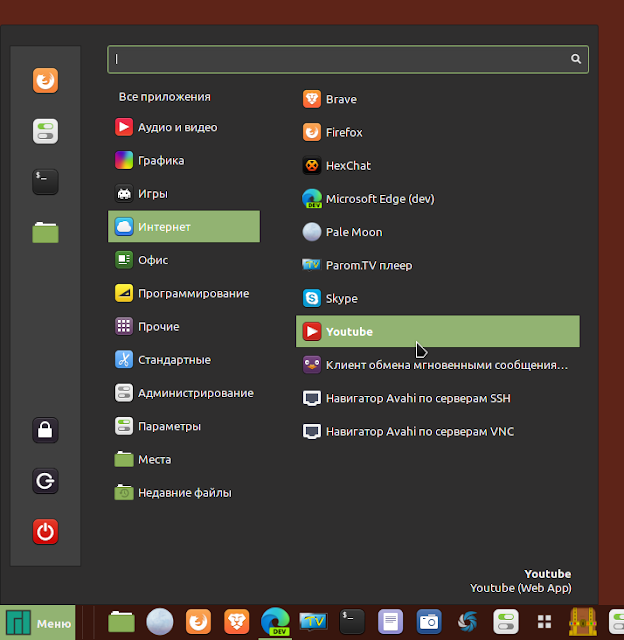Launch the Youtube web app entry
The height and width of the screenshot is (640, 624).
(437, 331)
